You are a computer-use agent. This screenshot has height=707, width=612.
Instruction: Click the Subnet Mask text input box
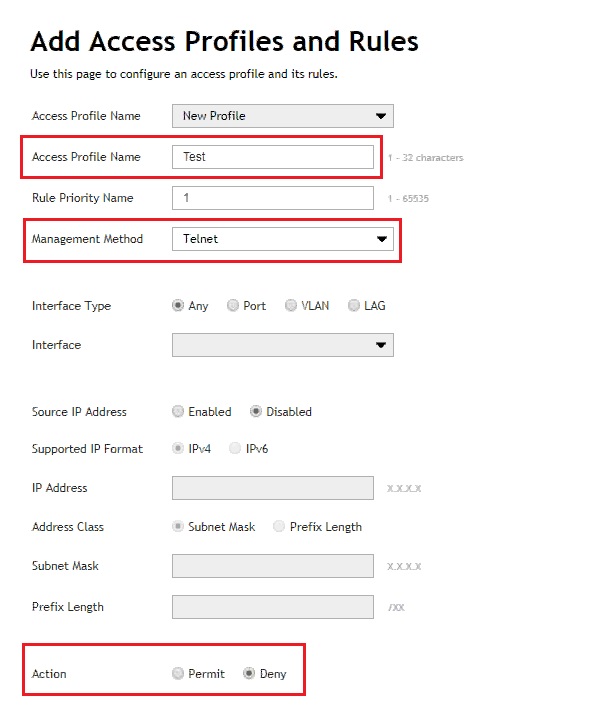pyautogui.click(x=272, y=566)
